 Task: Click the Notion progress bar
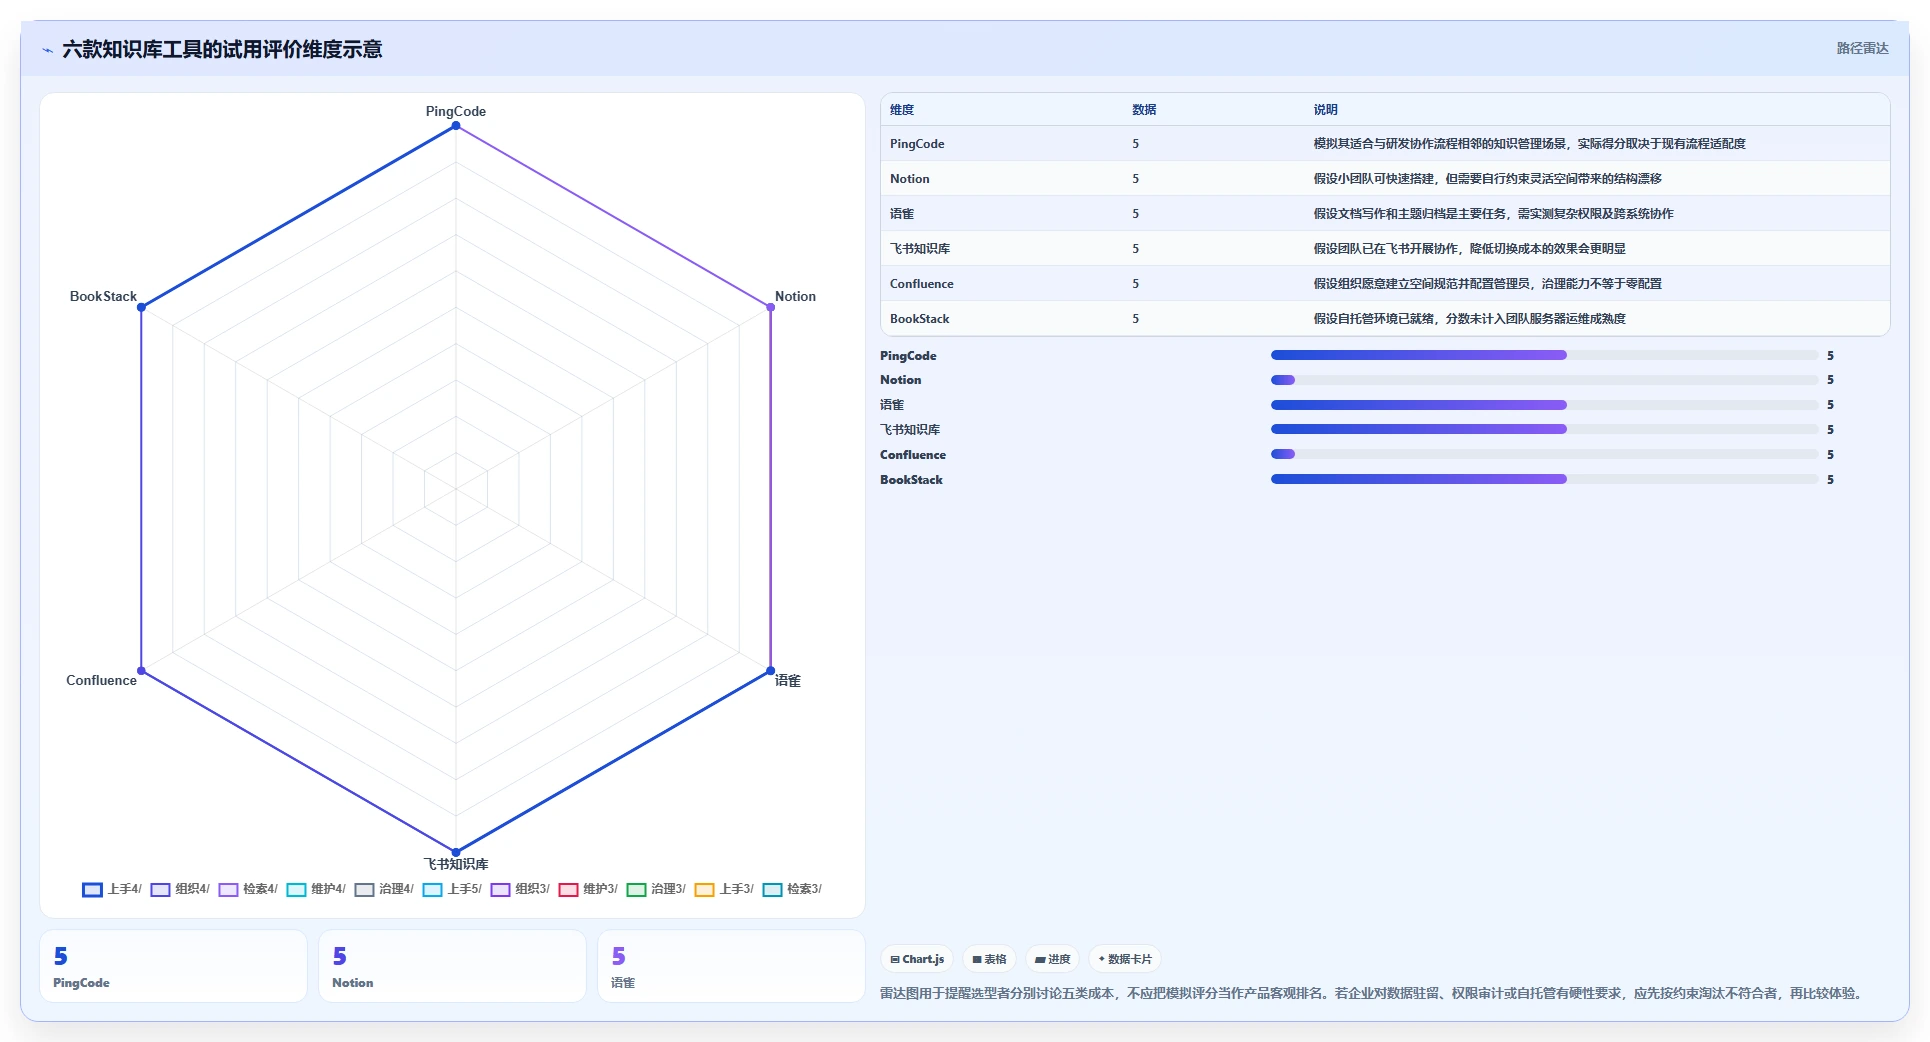(1544, 380)
